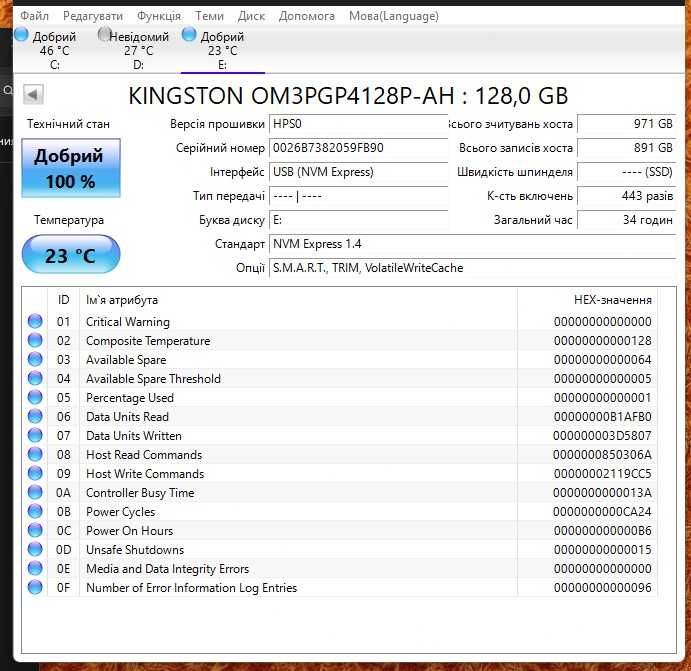Click the serial number field 0026B7382059FB90

pyautogui.click(x=358, y=148)
